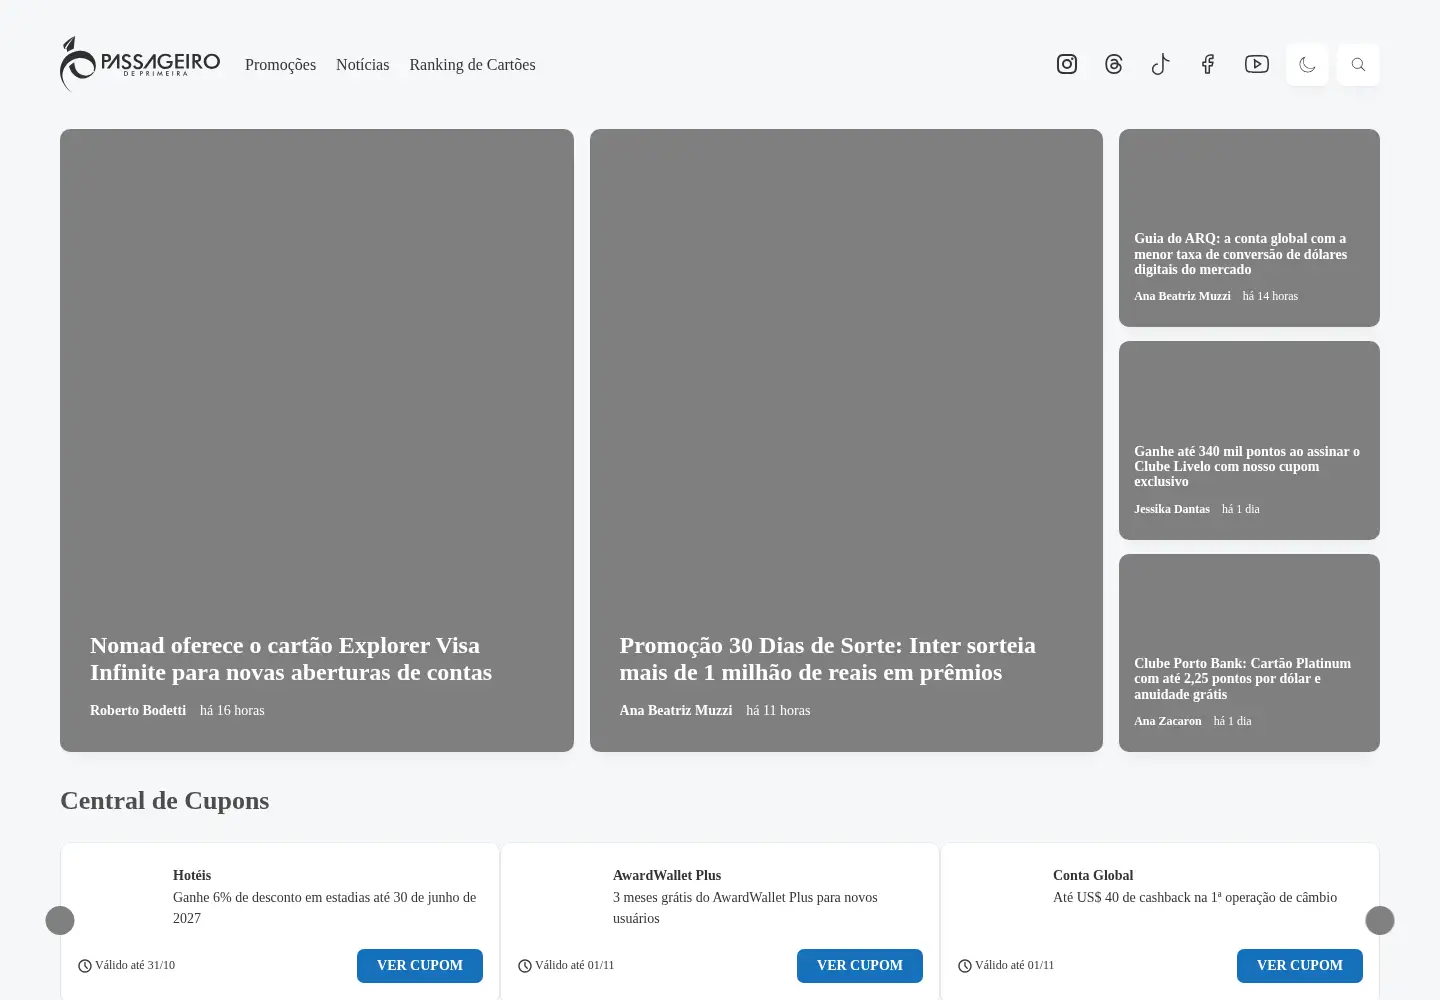Open the Ranking de Cartões menu item

click(x=472, y=64)
